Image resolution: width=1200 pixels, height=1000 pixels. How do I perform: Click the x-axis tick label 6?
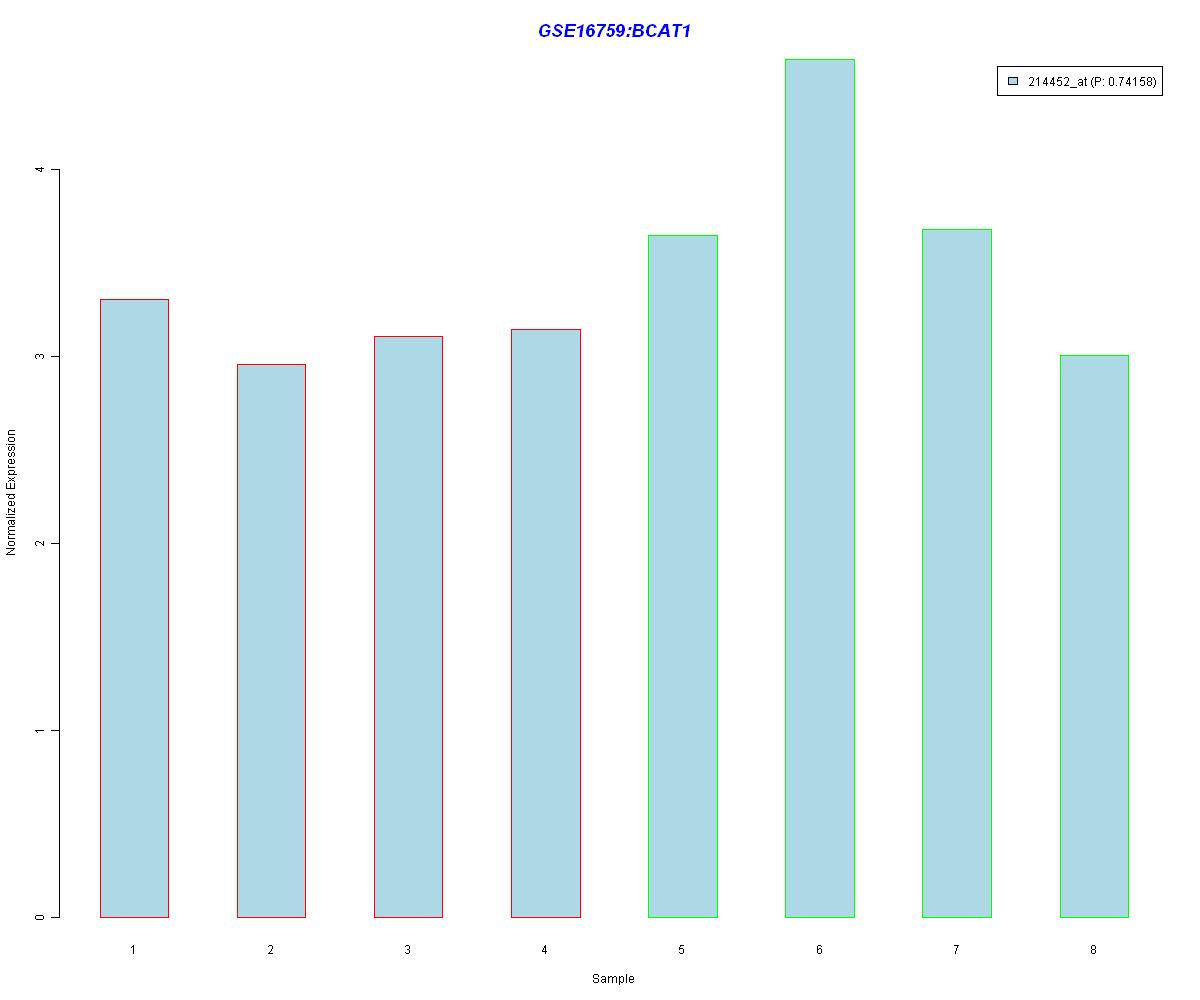(819, 949)
